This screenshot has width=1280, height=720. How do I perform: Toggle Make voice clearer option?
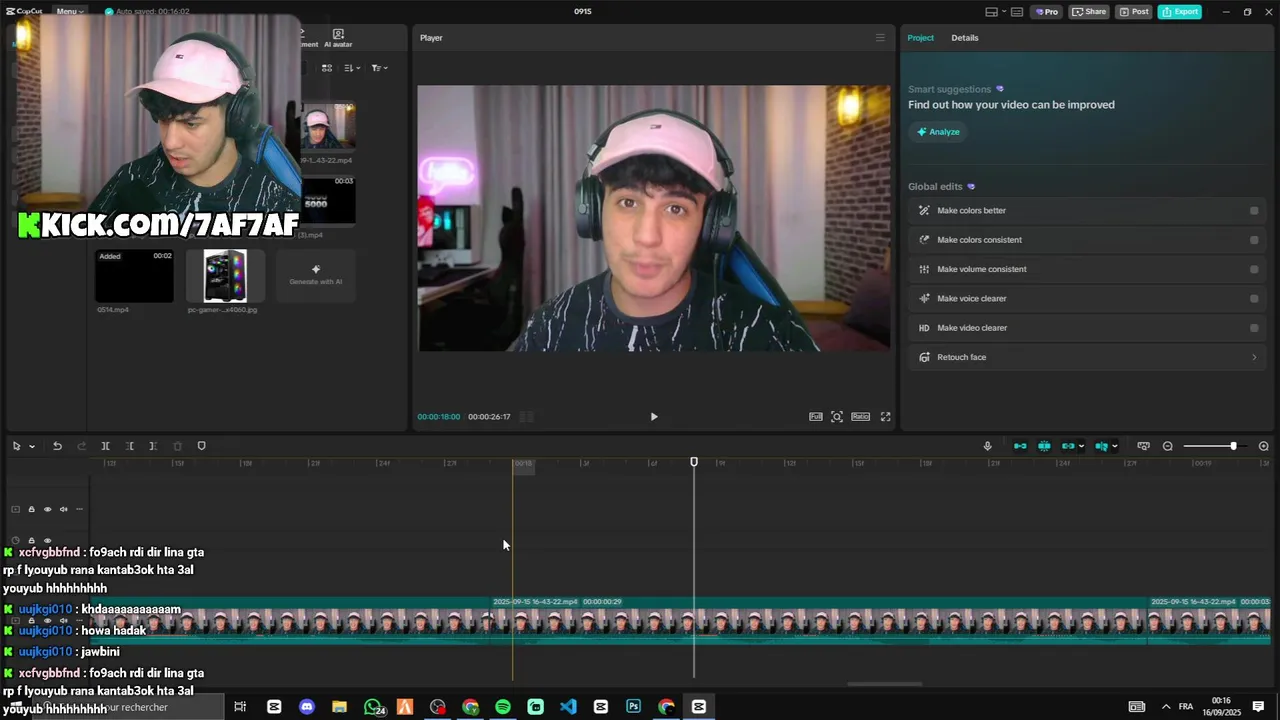click(x=1254, y=298)
